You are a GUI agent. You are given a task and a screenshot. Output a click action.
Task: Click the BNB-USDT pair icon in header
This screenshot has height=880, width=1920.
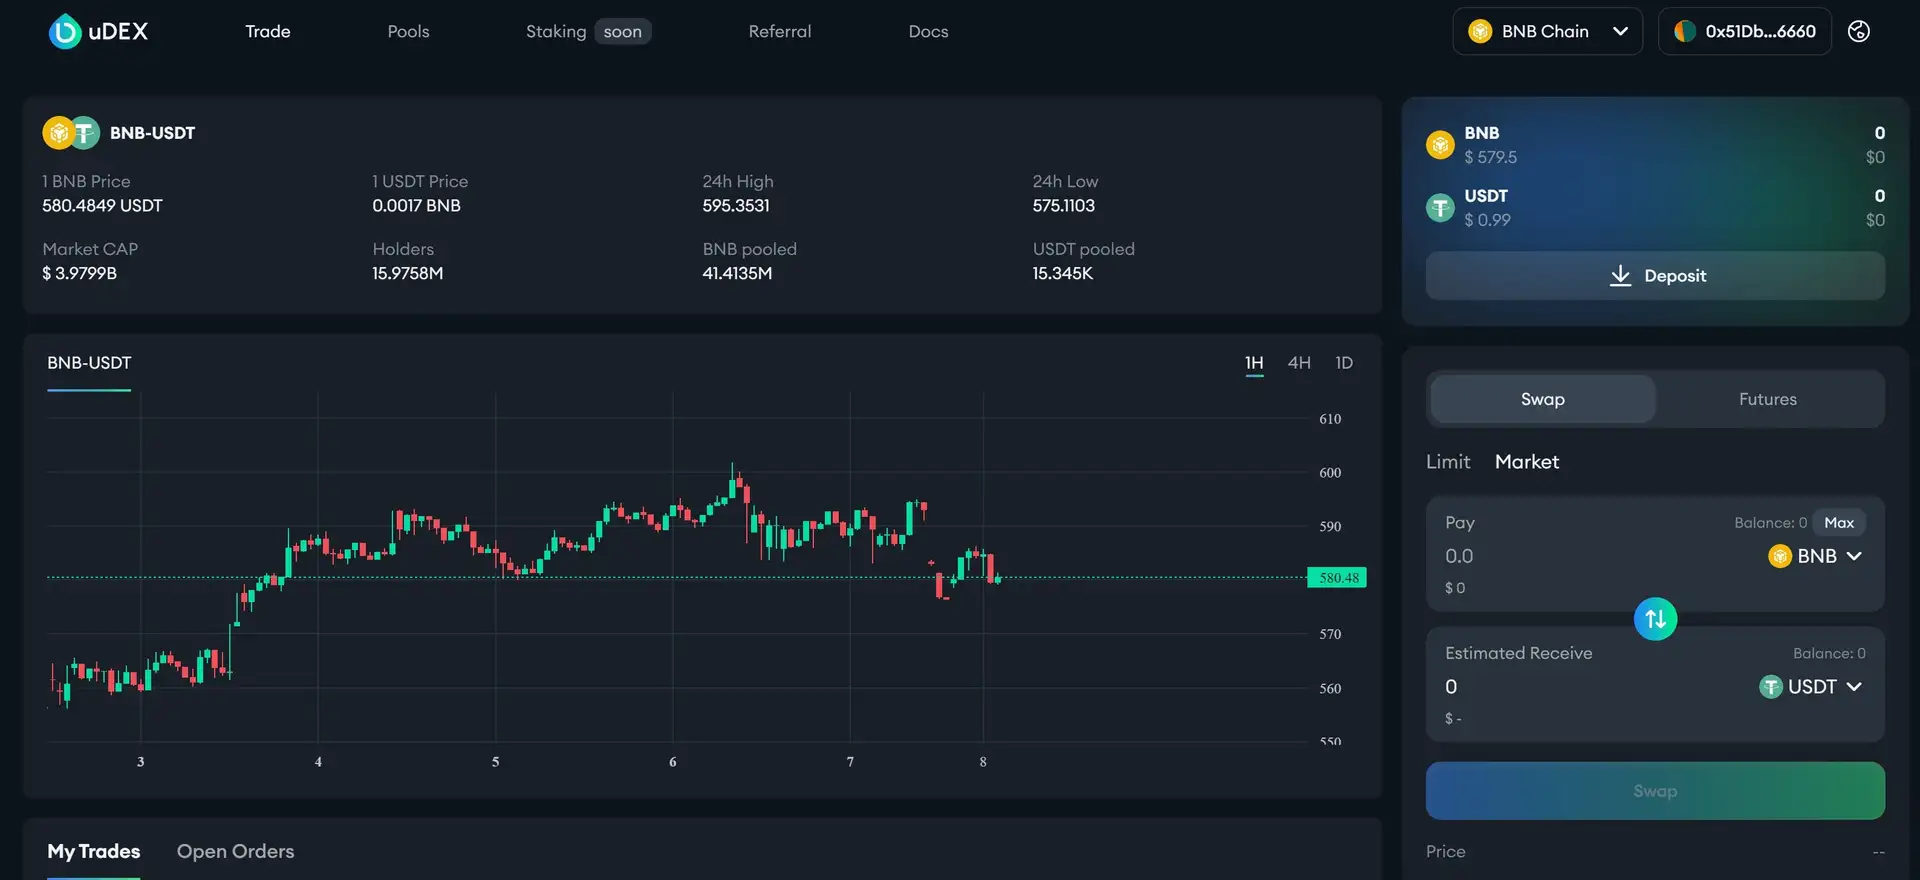pyautogui.click(x=71, y=133)
